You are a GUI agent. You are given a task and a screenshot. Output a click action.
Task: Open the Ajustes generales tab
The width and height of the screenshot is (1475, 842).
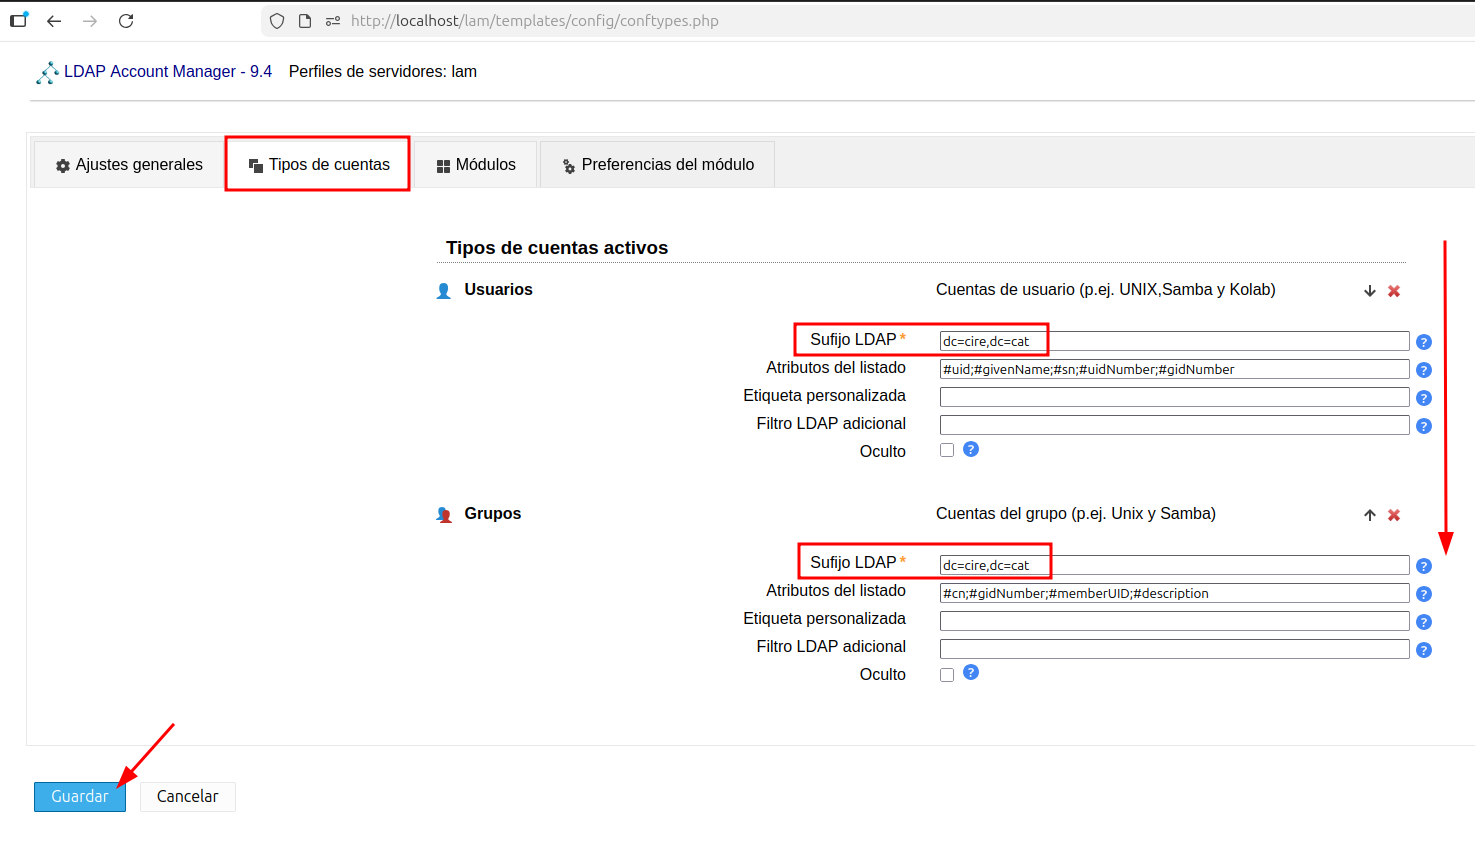click(x=127, y=164)
